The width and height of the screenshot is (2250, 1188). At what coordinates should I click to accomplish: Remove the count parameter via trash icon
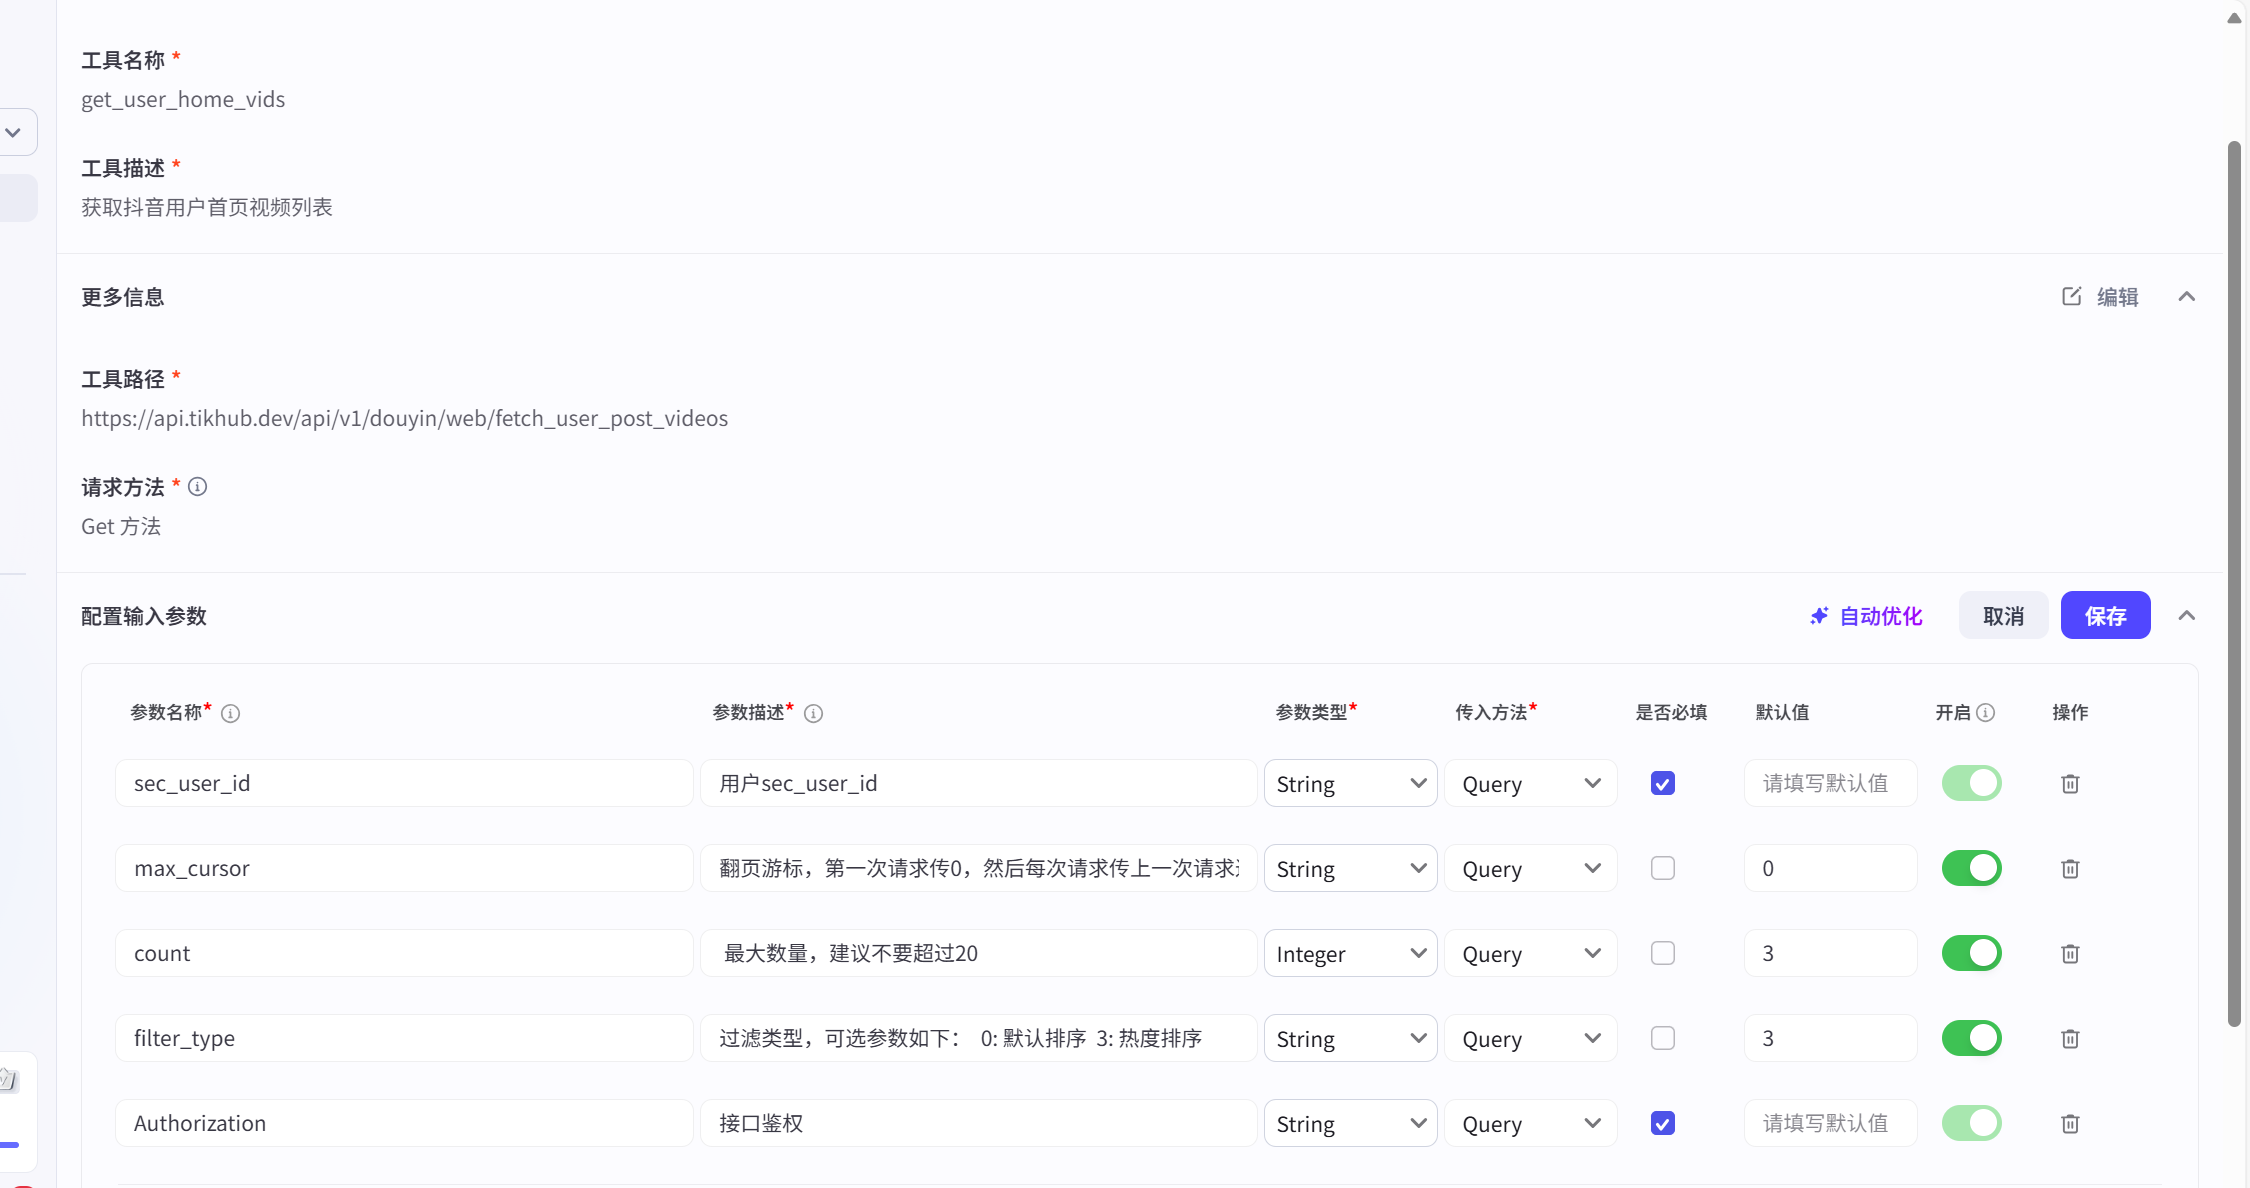point(2070,953)
